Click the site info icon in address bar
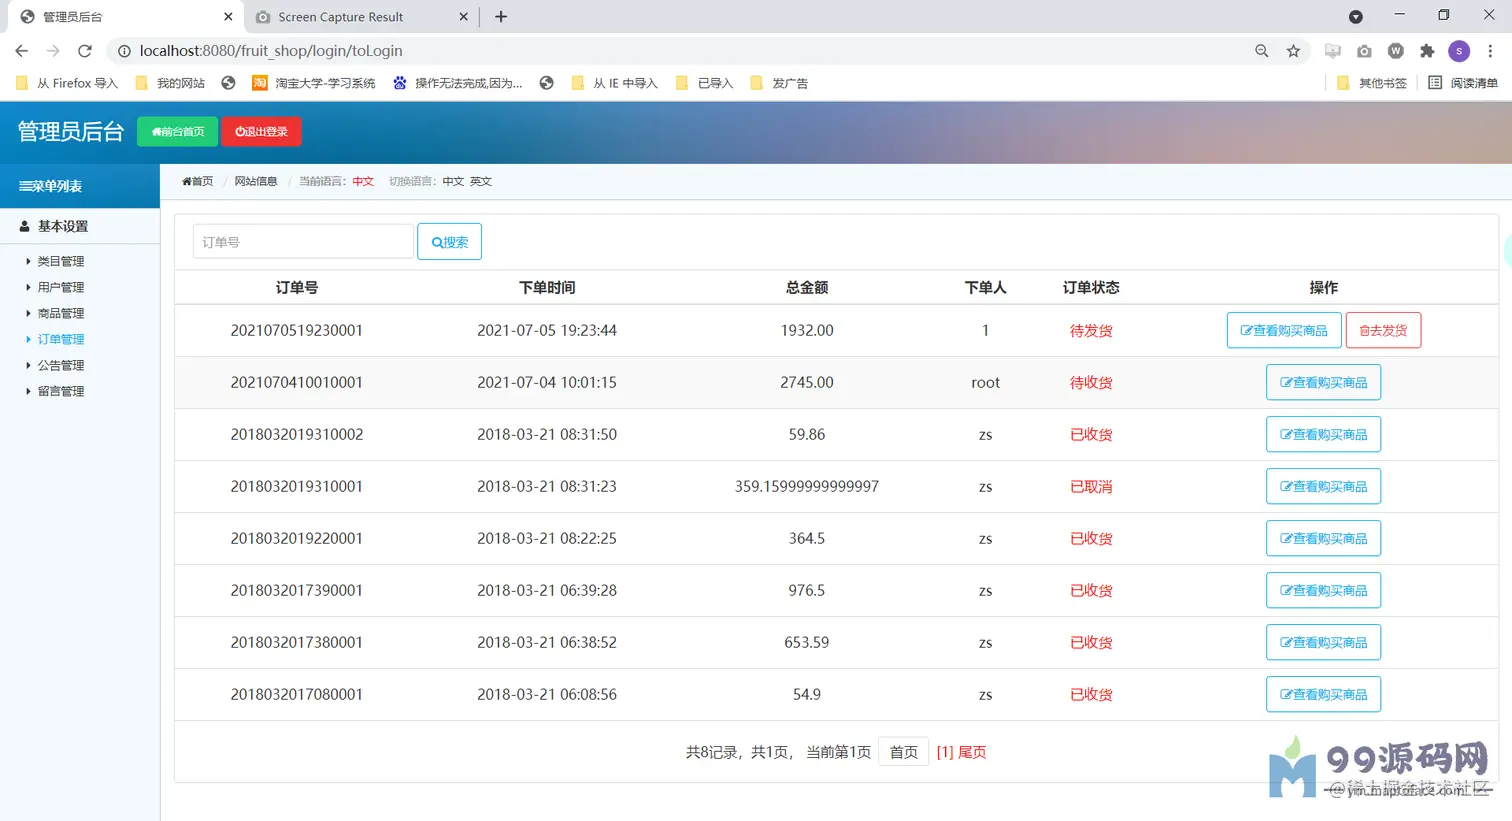The image size is (1512, 821). coord(124,51)
